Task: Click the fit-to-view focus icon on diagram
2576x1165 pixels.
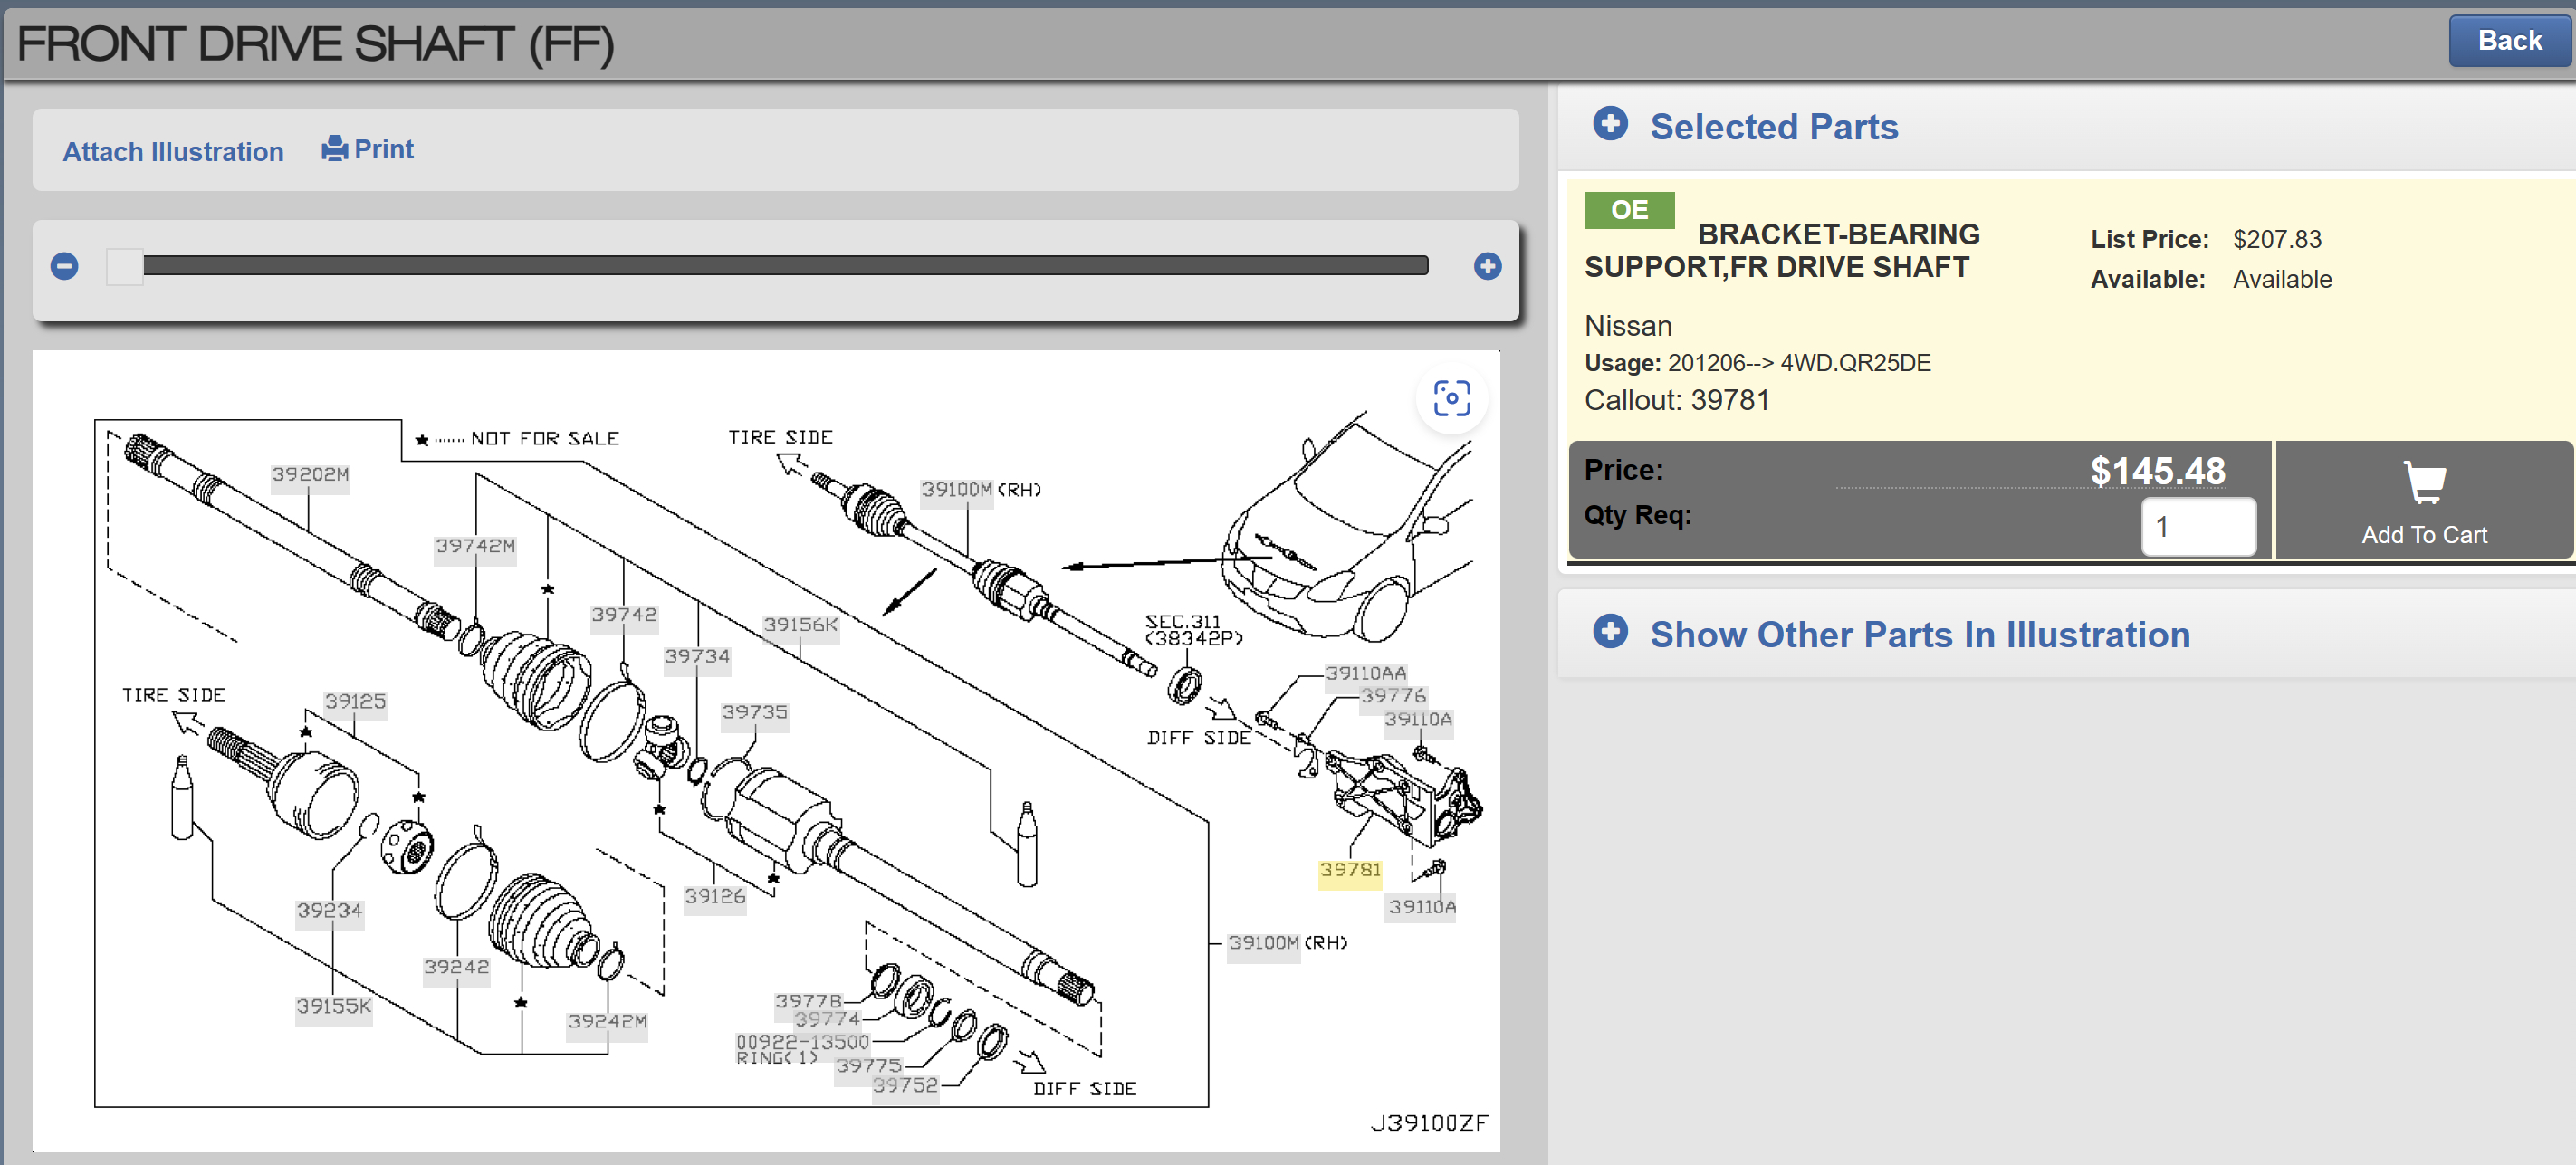Action: click(x=1451, y=398)
